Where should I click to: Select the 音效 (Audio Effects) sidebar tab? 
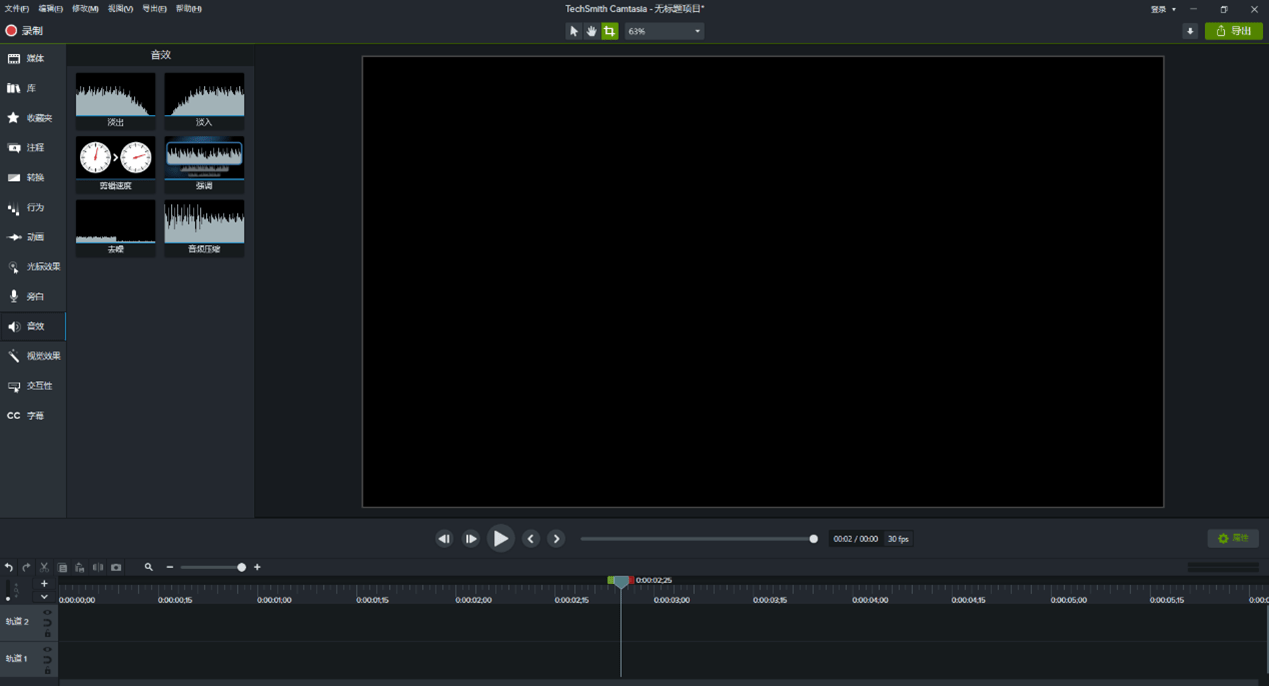pyautogui.click(x=33, y=326)
